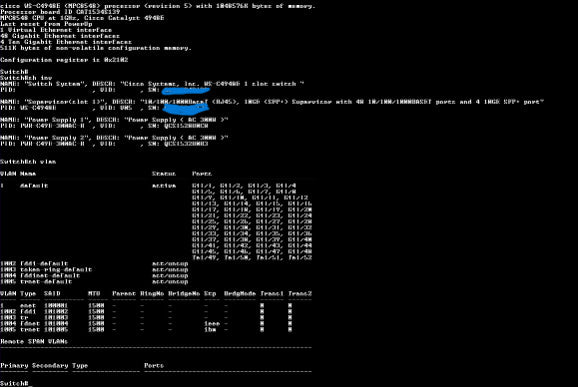This screenshot has height=387, width=578.
Task: Click the 'Switch#sh vlan' command line
Action: [x=28, y=162]
